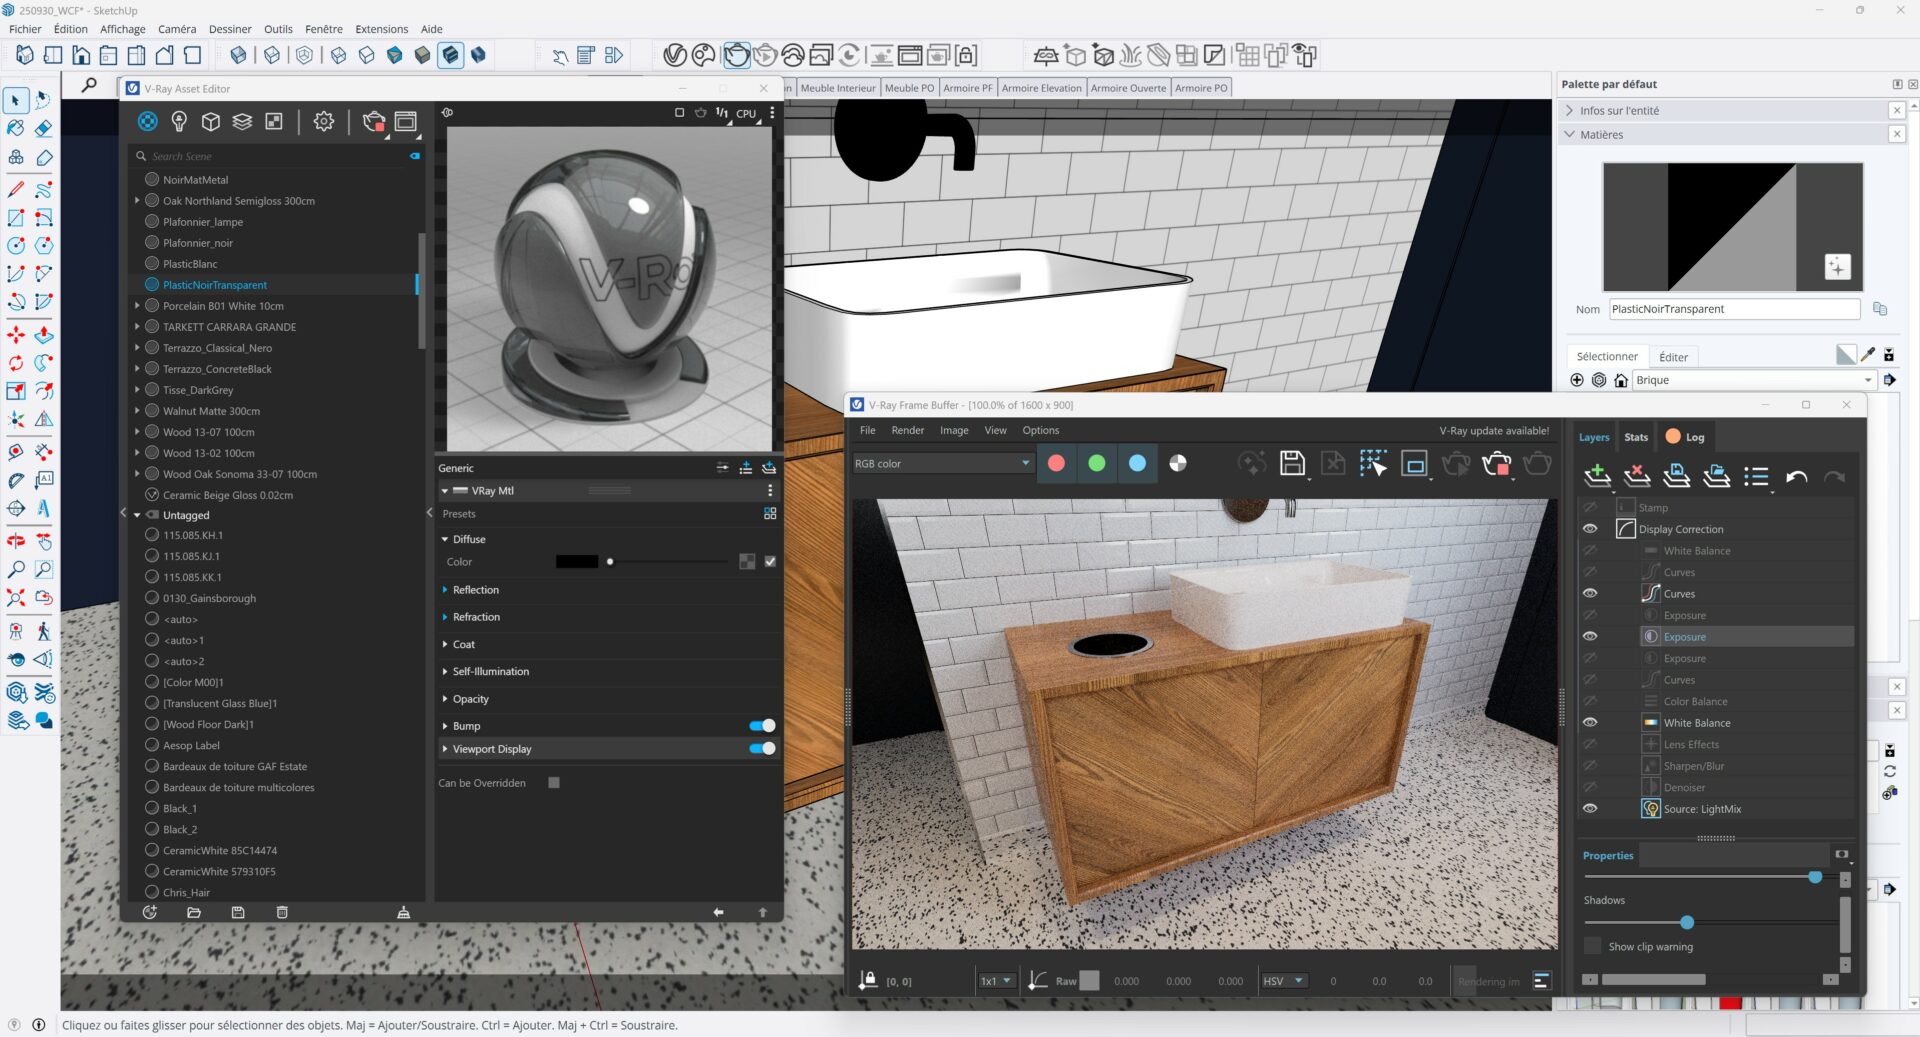
Task: Disable the Viewport Display toggle
Action: tap(762, 749)
